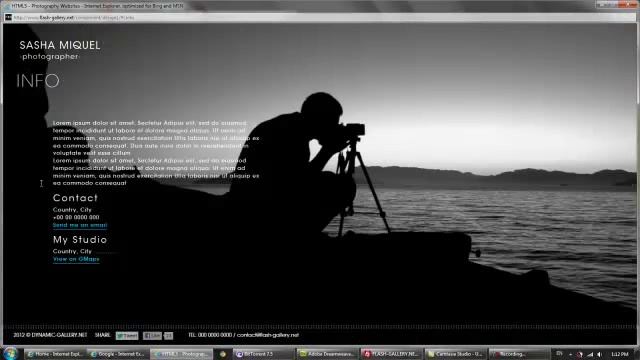640x360 pixels.
Task: Click the Facebook Like button
Action: pos(152,336)
